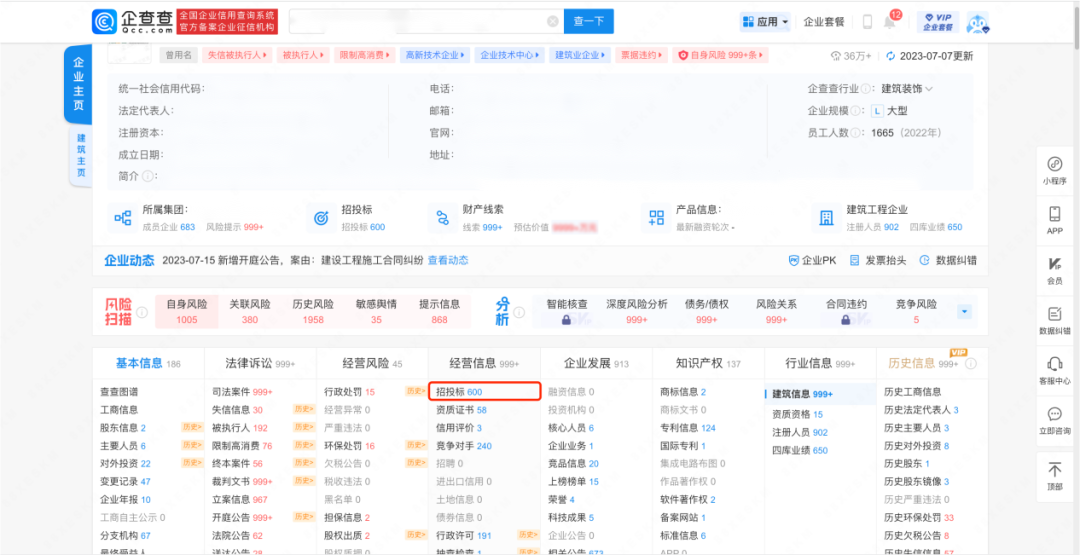Viewport: 1080px width, 555px height.
Task: Open 专利信息 124 entry
Action: click(688, 428)
